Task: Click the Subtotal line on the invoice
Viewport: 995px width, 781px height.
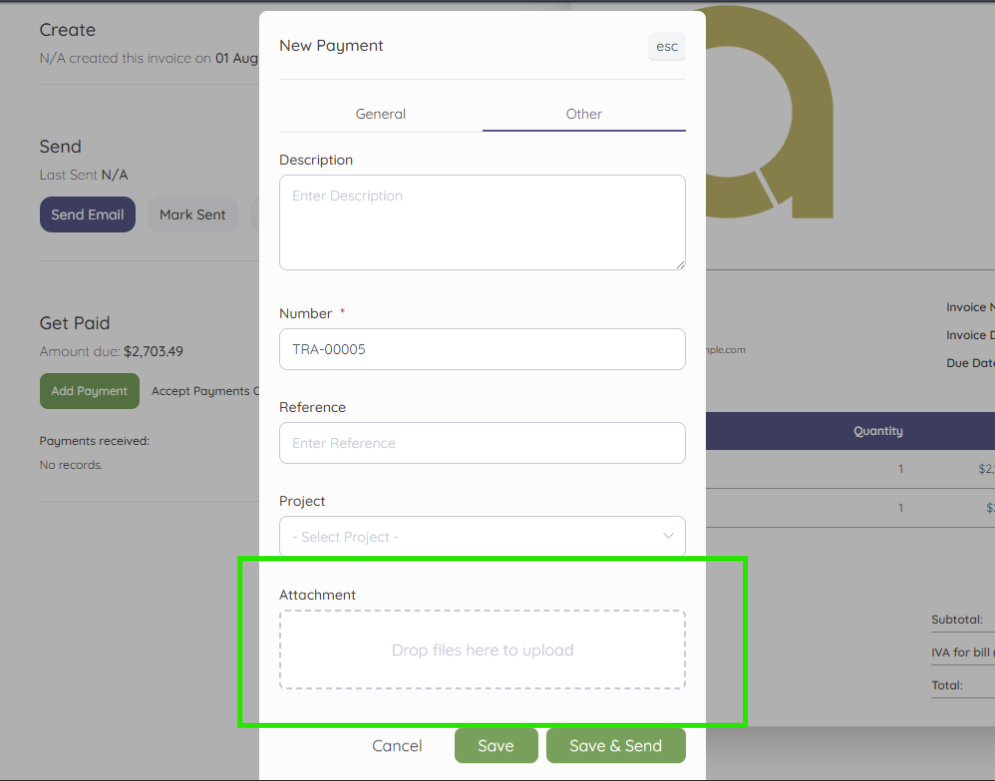Action: click(x=958, y=619)
